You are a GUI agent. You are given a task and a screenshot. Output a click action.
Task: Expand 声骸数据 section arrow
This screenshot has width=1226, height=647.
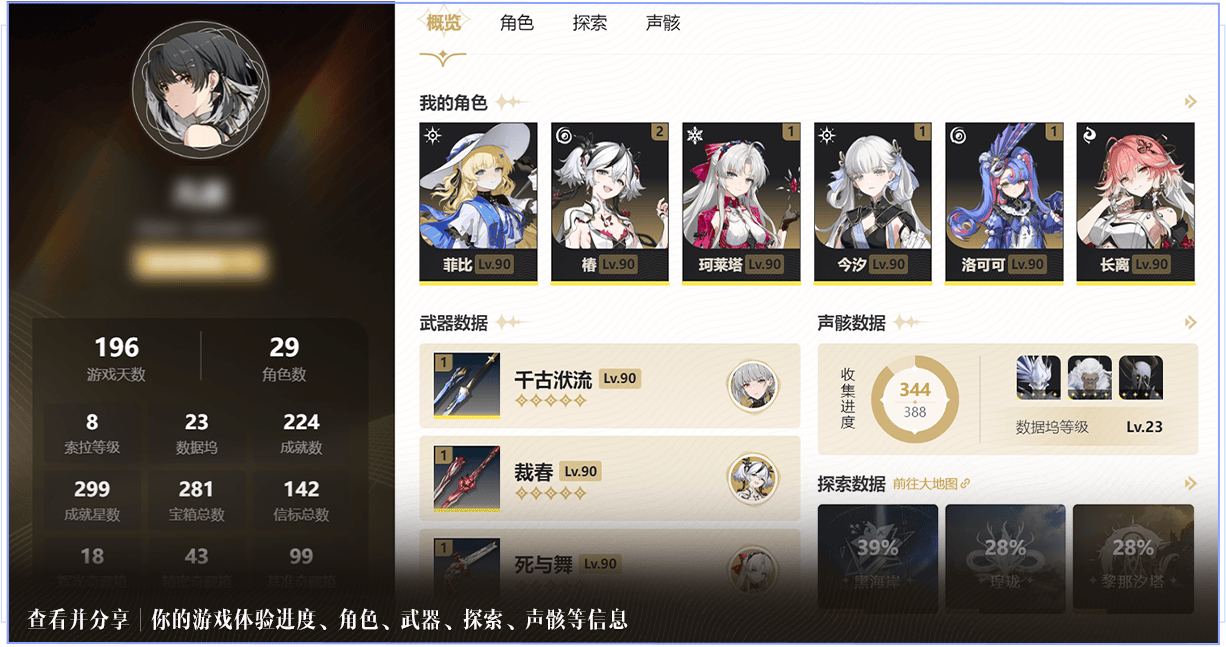(1190, 323)
